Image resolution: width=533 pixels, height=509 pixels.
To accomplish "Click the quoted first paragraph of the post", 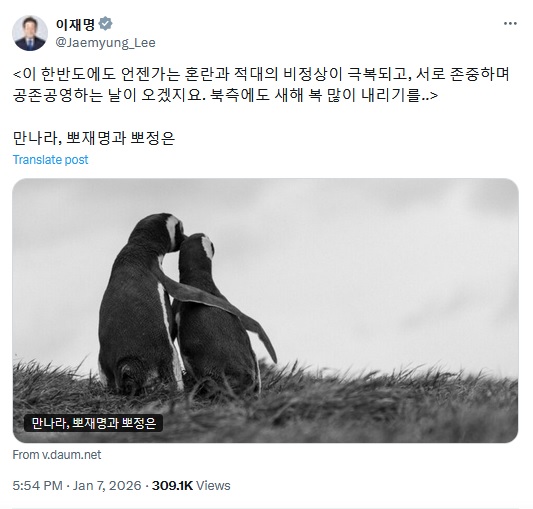I will [261, 85].
